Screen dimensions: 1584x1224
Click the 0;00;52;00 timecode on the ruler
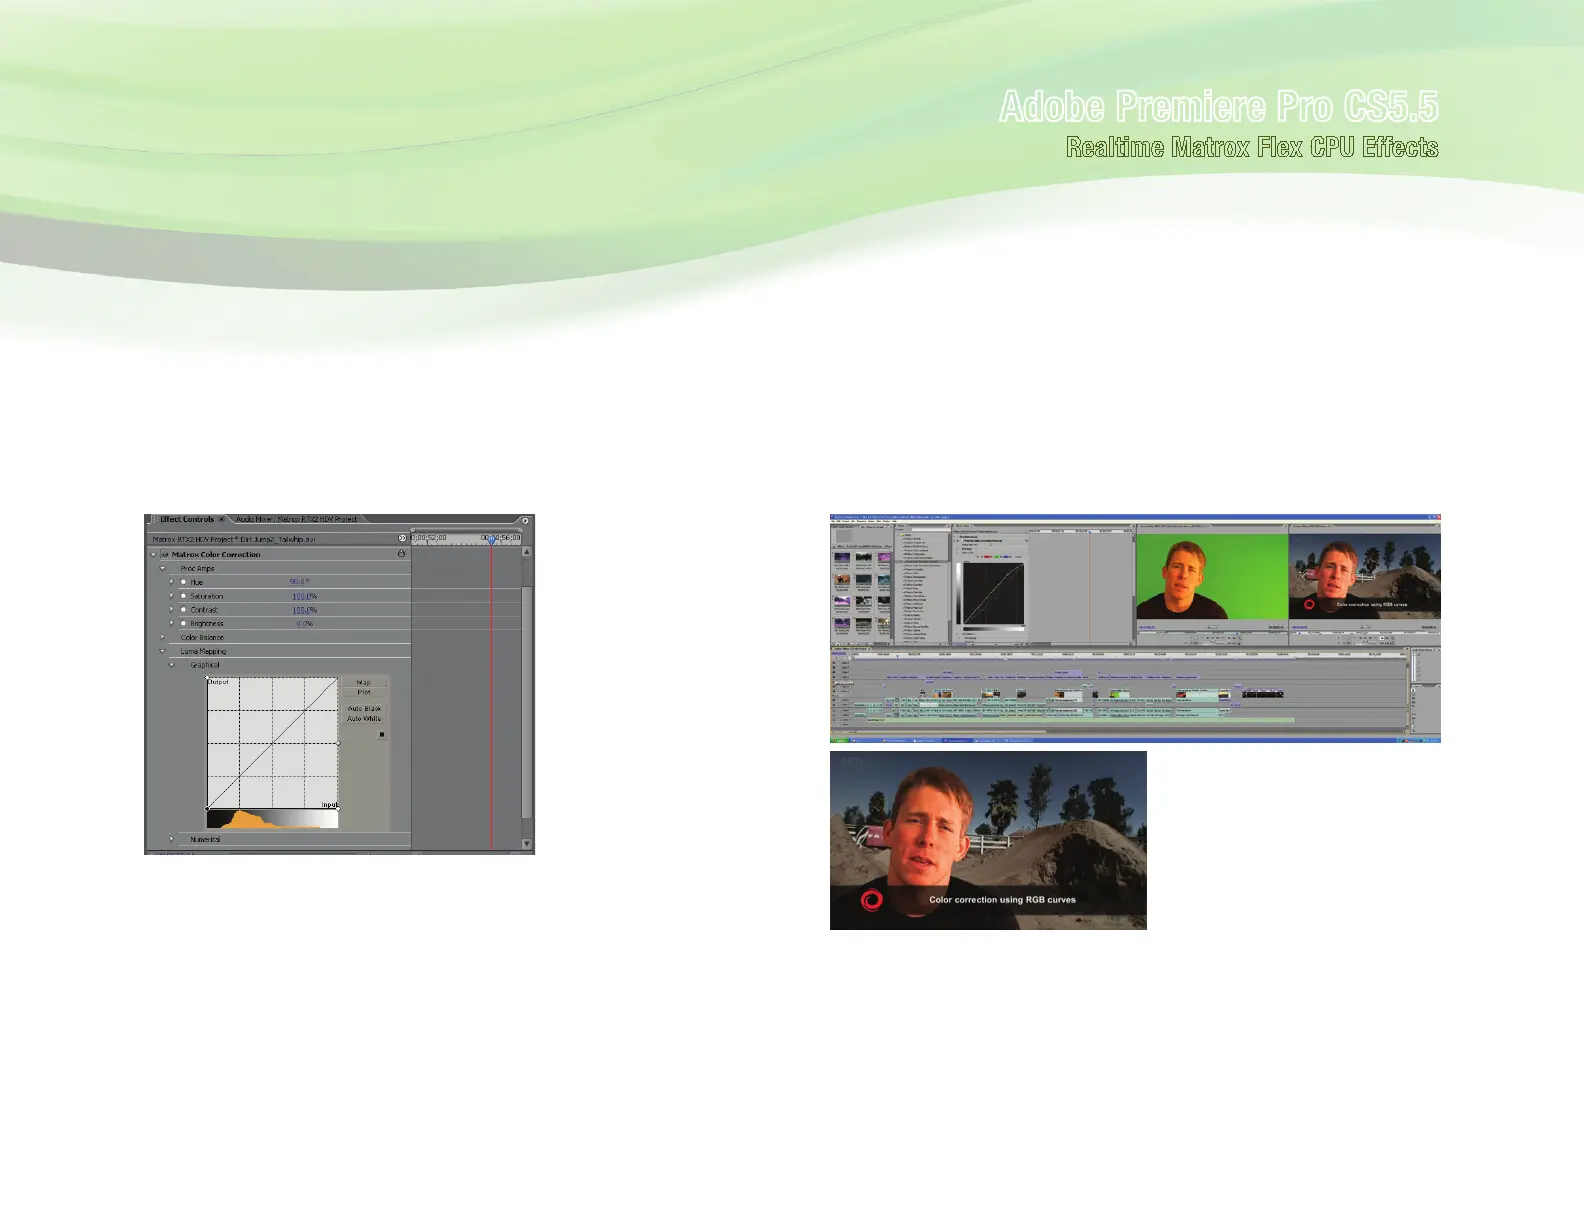point(430,538)
